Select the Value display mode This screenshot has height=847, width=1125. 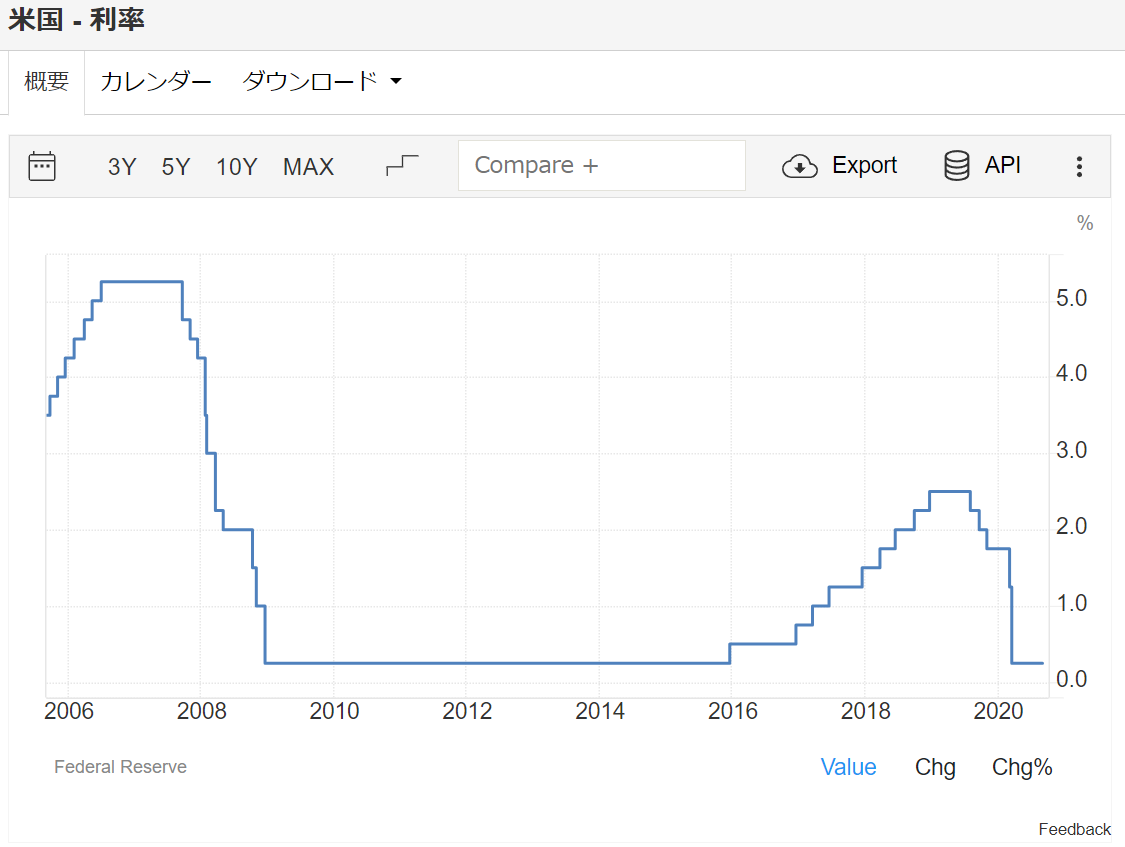848,767
